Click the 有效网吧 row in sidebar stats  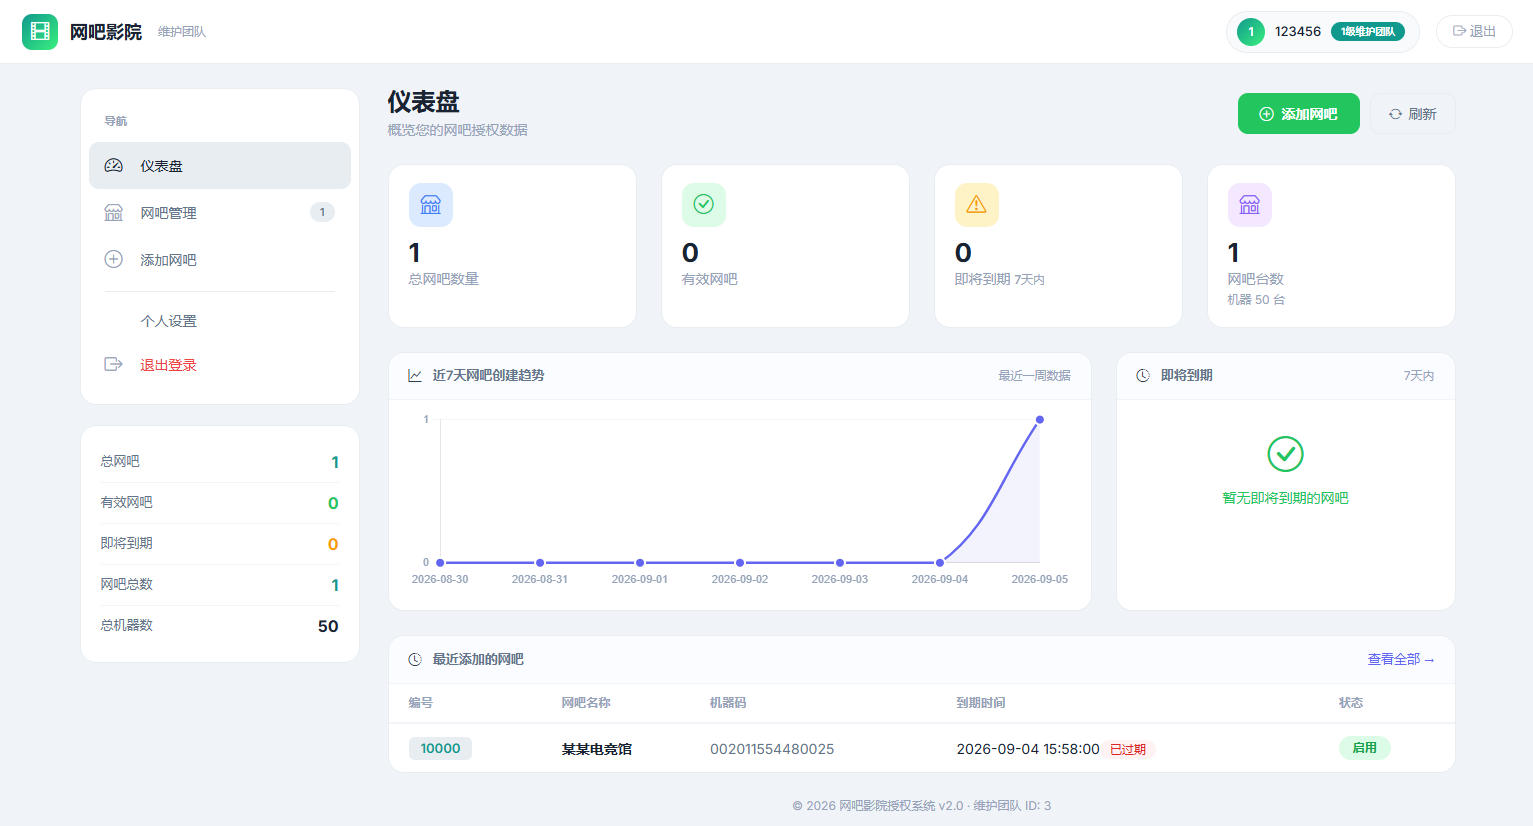click(x=220, y=503)
